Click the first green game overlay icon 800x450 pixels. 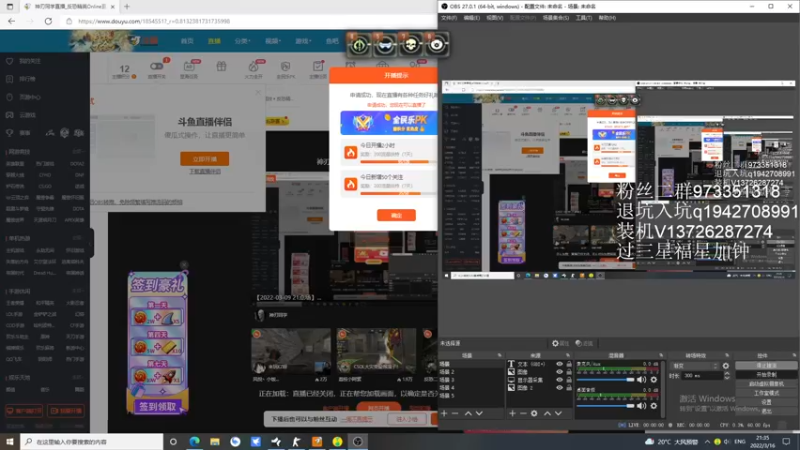coord(359,45)
